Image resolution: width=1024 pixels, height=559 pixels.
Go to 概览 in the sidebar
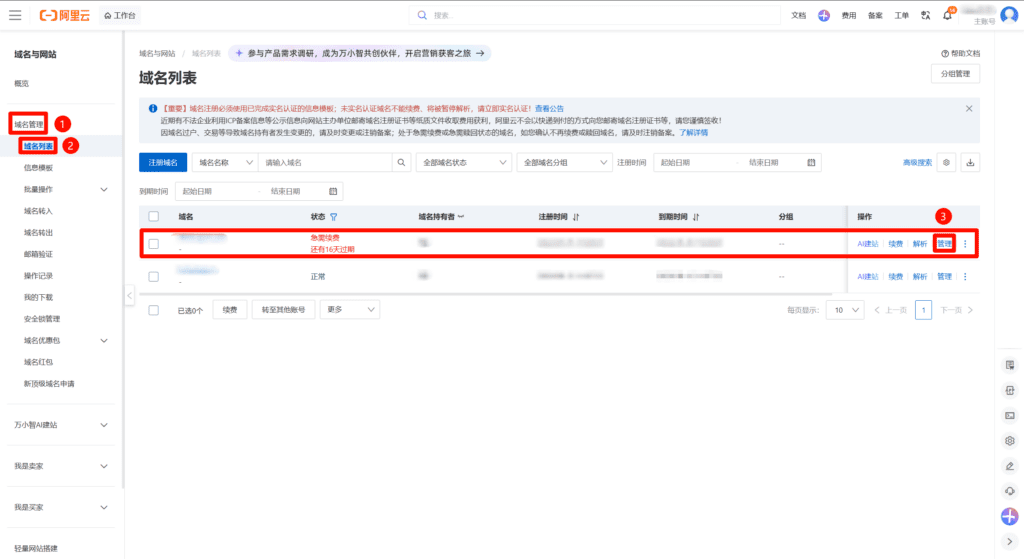22,84
